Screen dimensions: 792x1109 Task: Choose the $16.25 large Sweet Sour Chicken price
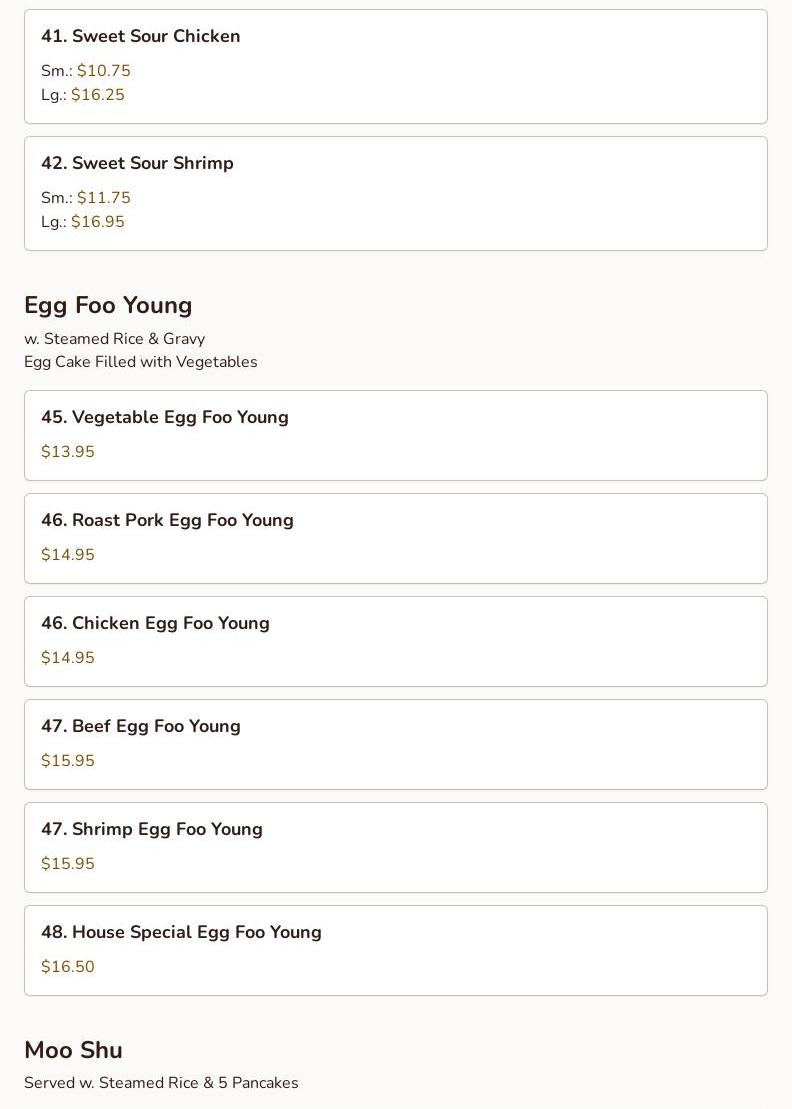point(97,95)
